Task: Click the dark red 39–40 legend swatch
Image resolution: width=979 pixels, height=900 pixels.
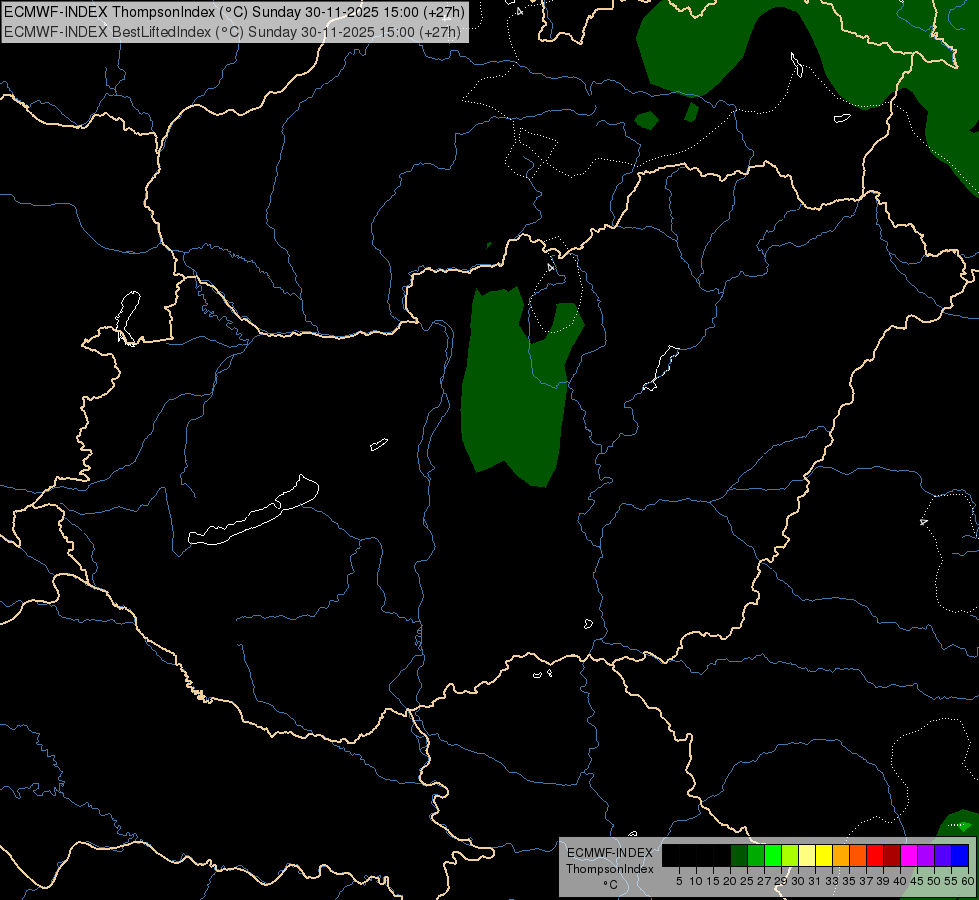Action: click(x=892, y=855)
